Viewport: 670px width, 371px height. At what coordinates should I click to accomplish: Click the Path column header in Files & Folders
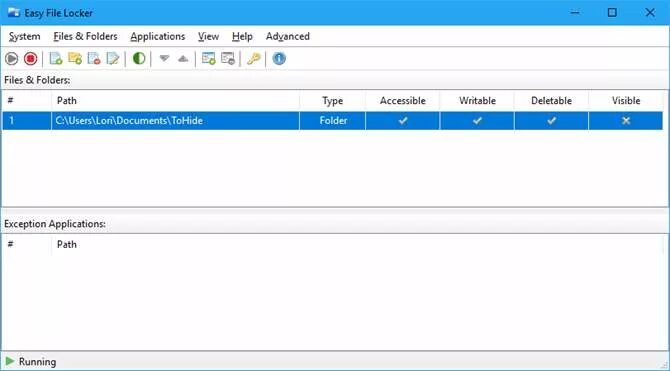click(175, 101)
